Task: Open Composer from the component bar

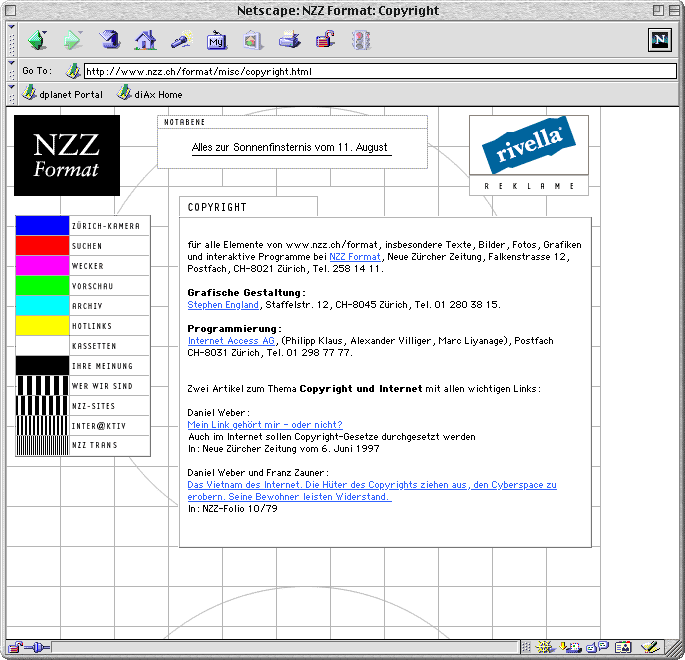Action: click(x=650, y=647)
